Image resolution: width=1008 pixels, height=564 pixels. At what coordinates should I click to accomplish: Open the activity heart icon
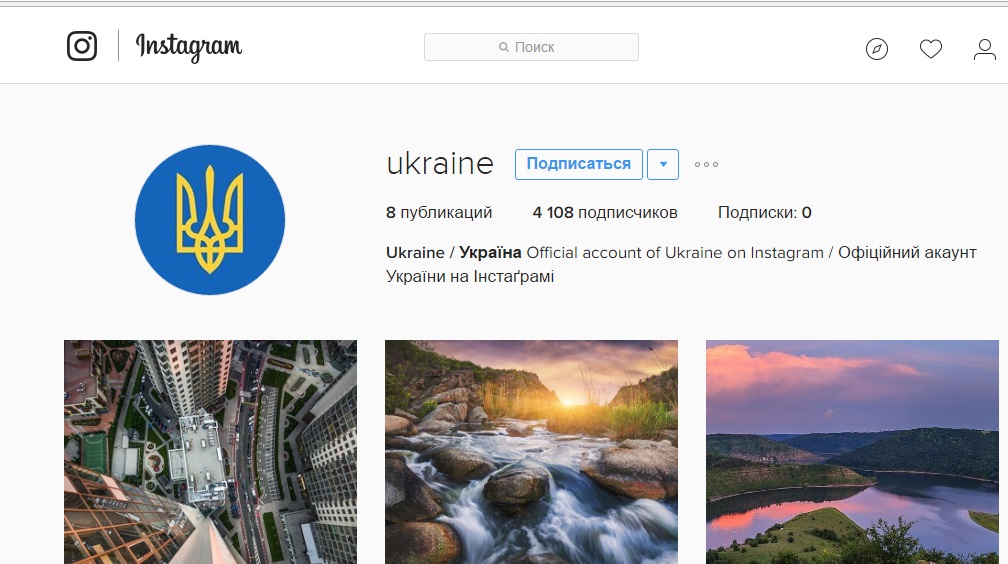tap(931, 49)
